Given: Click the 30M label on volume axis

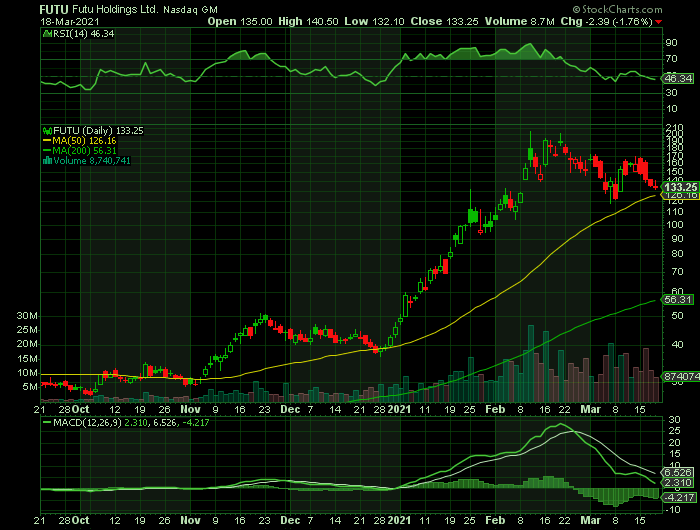Looking at the screenshot, I should (27, 316).
